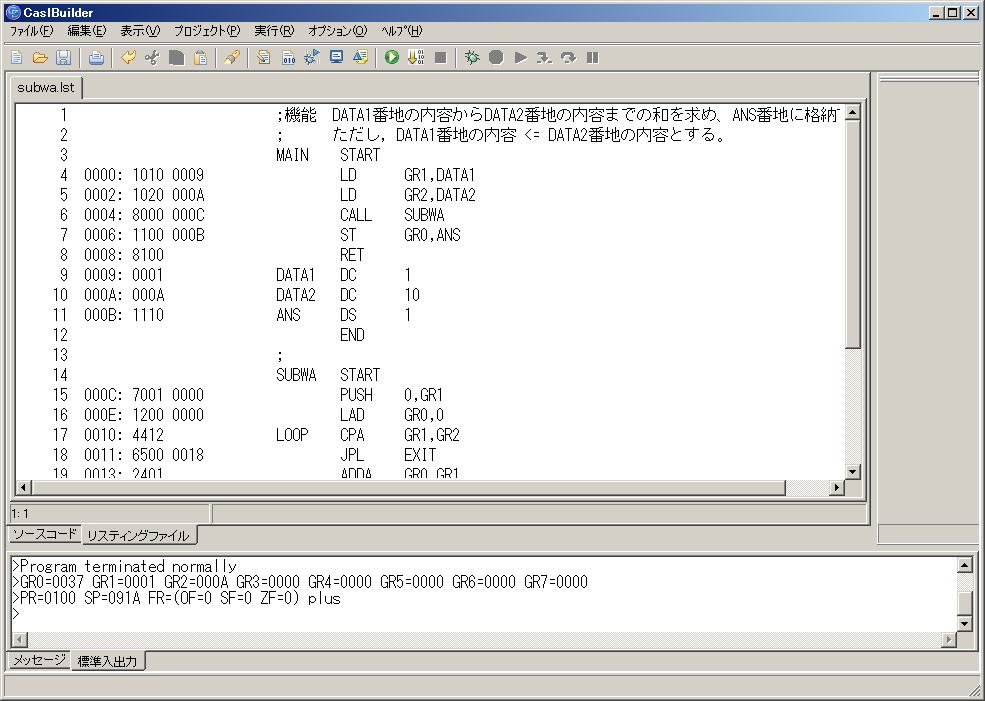Image resolution: width=985 pixels, height=701 pixels.
Task: Open the プロジェクト(P) menu
Action: [207, 31]
